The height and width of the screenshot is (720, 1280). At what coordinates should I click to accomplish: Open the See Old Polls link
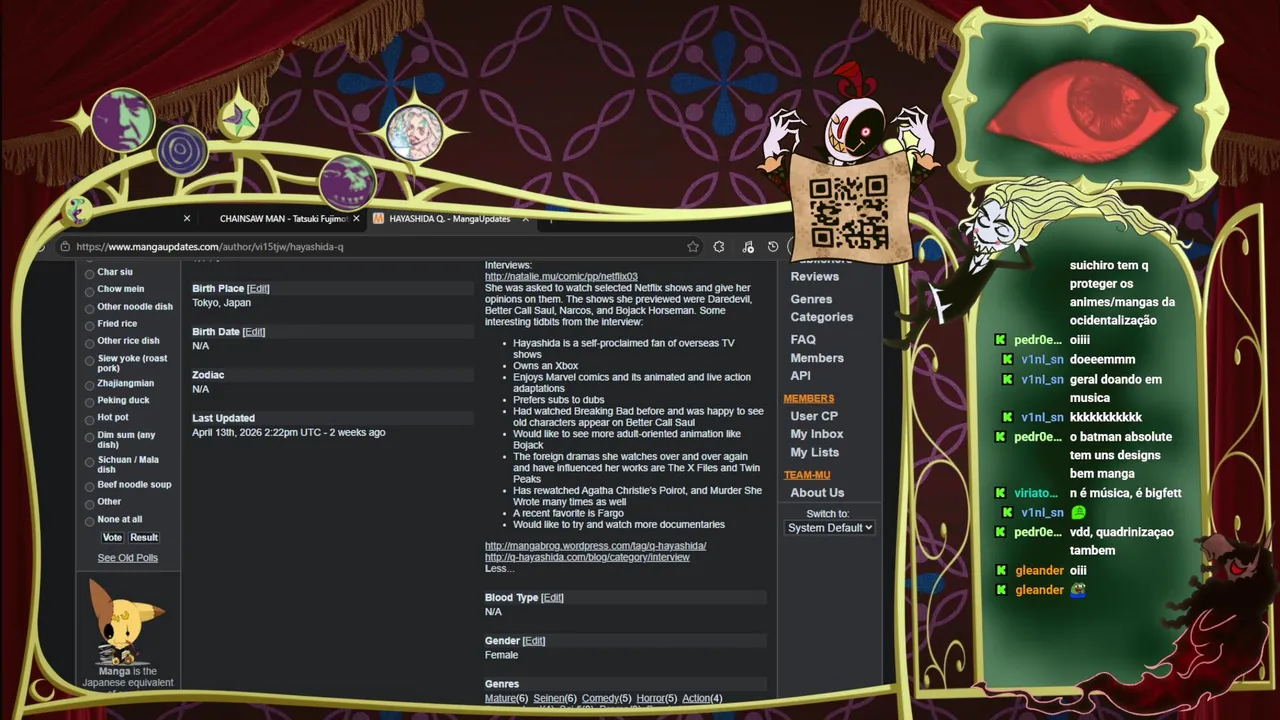[127, 558]
